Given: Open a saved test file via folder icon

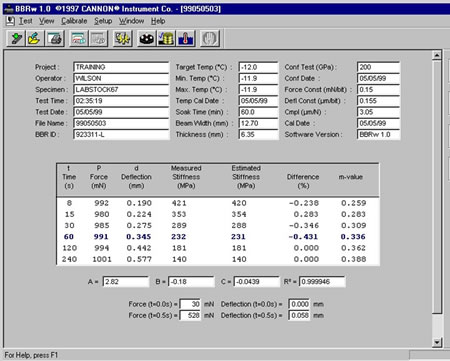Looking at the screenshot, I should (35, 39).
